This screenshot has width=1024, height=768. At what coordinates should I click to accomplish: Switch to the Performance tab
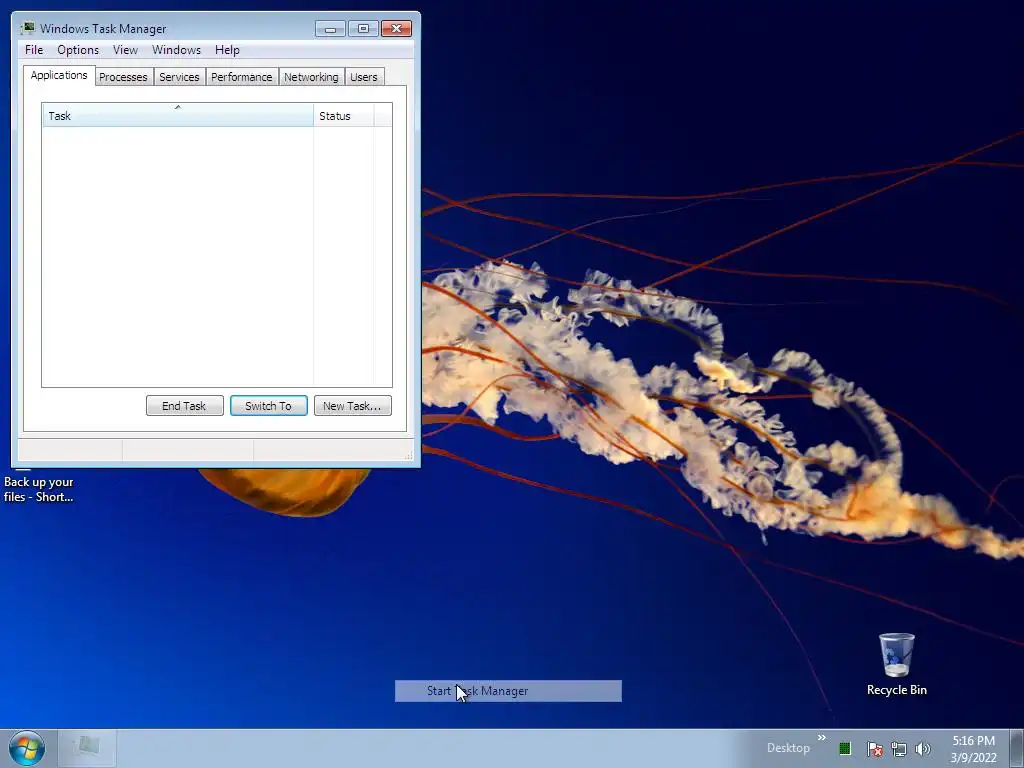(x=242, y=77)
